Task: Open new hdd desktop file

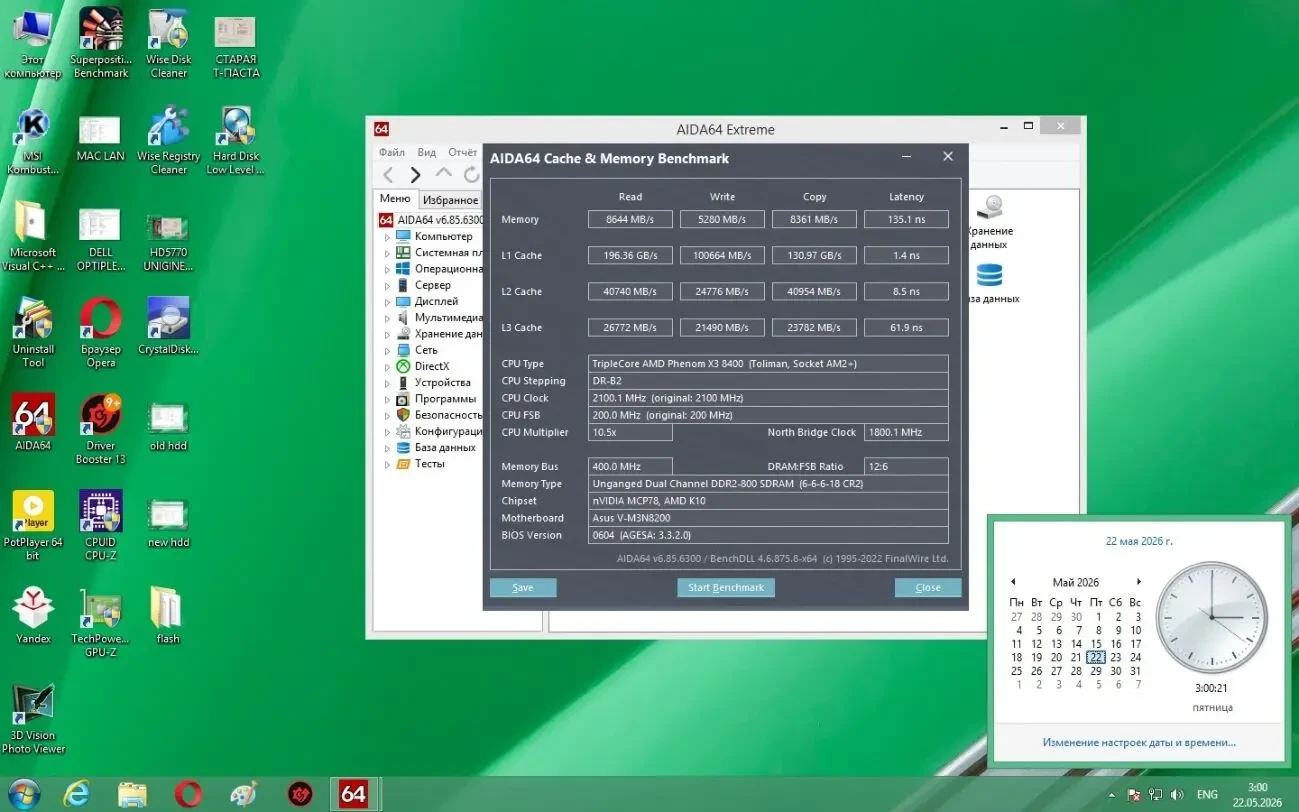Action: (169, 522)
